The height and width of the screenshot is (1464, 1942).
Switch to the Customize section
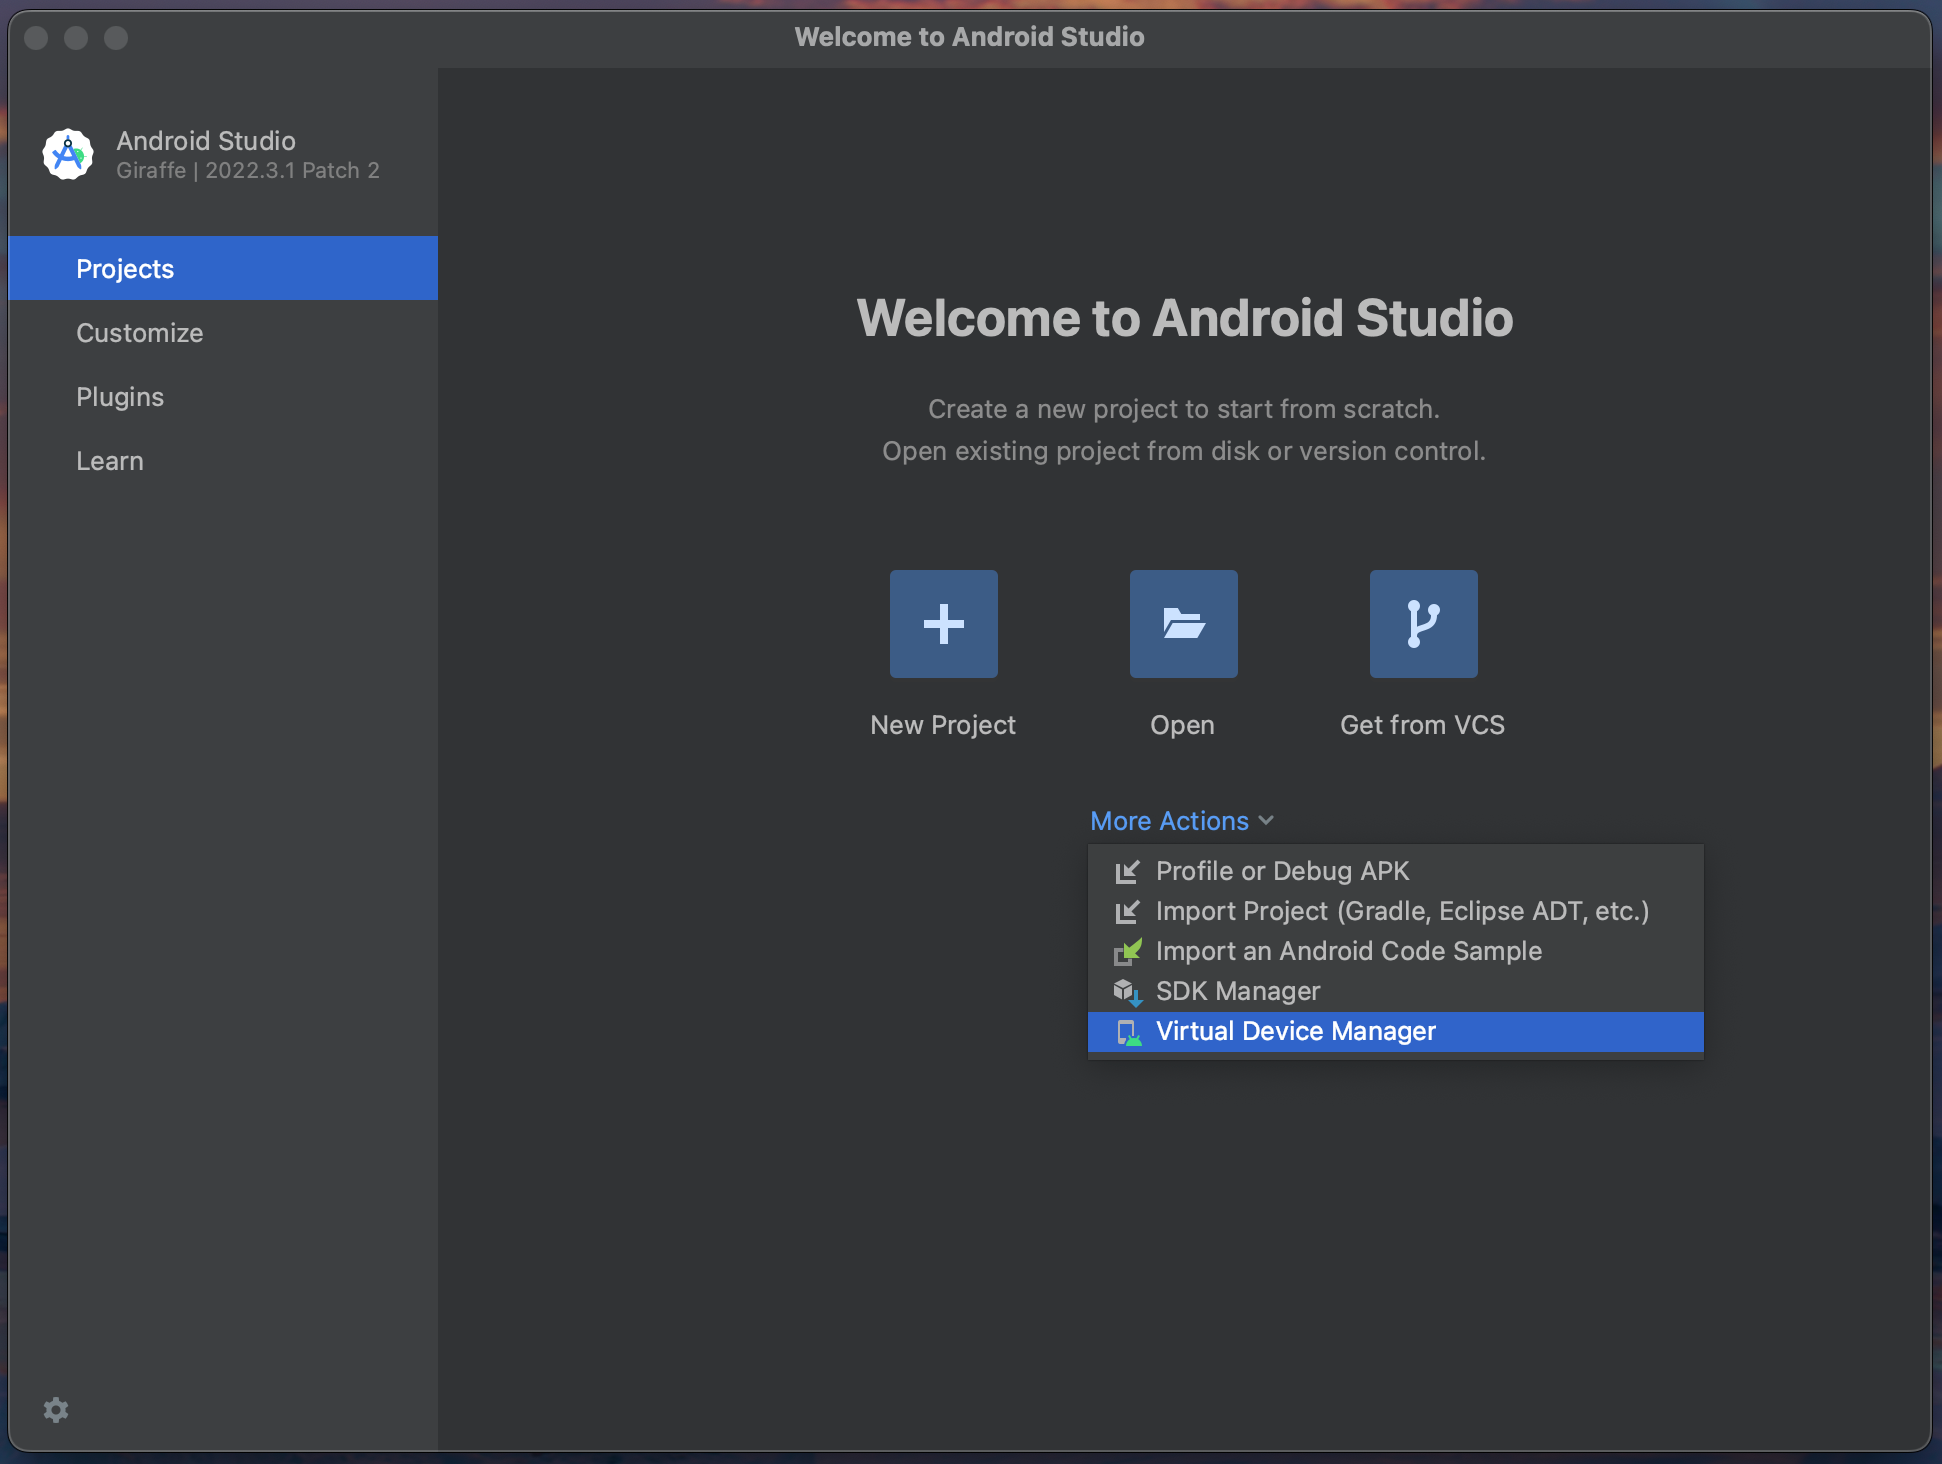pos(140,333)
